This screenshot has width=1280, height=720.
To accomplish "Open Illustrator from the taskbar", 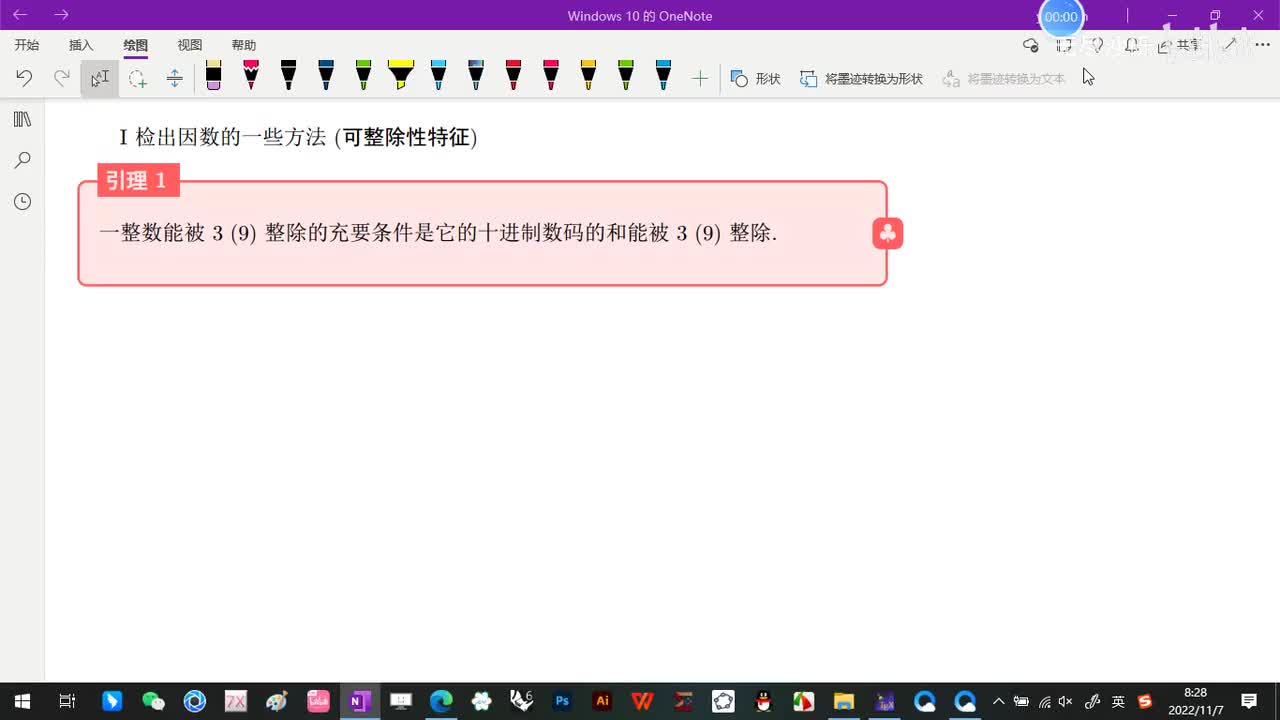I will pos(602,701).
